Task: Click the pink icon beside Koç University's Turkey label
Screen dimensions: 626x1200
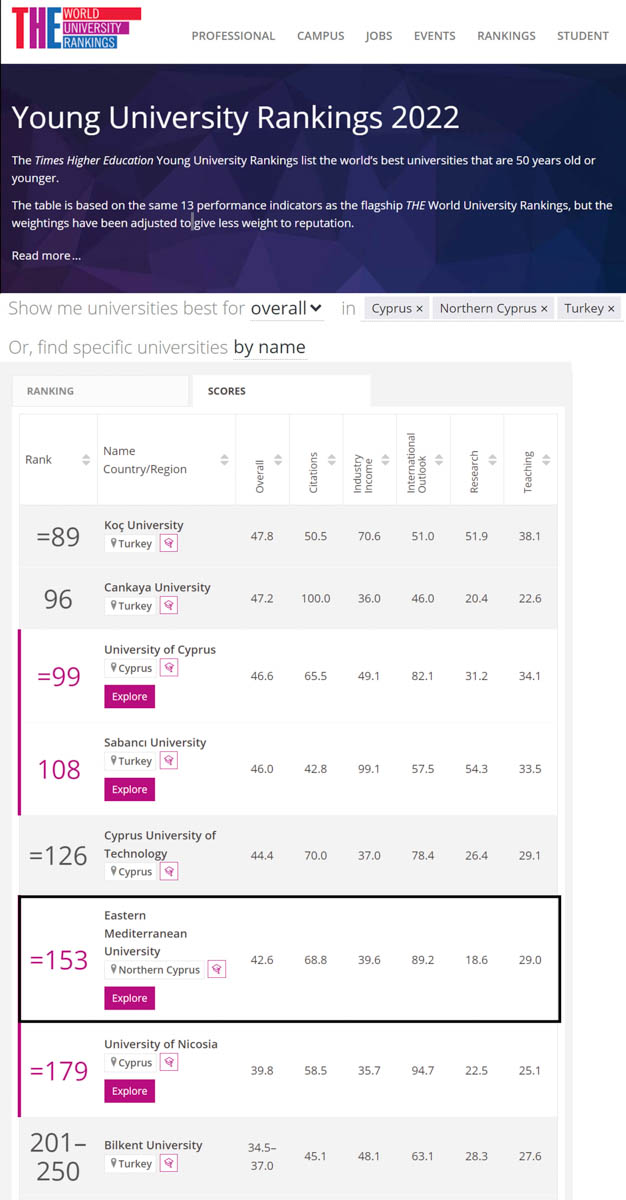Action: (x=169, y=543)
